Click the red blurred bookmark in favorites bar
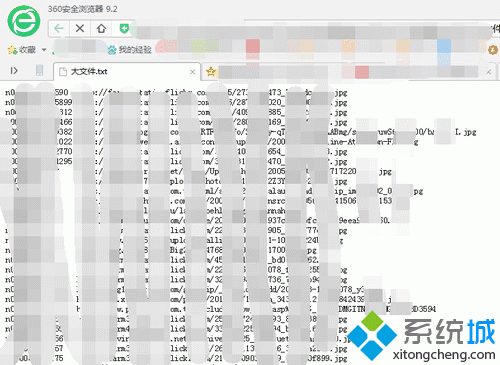The width and height of the screenshot is (500, 365). point(253,46)
